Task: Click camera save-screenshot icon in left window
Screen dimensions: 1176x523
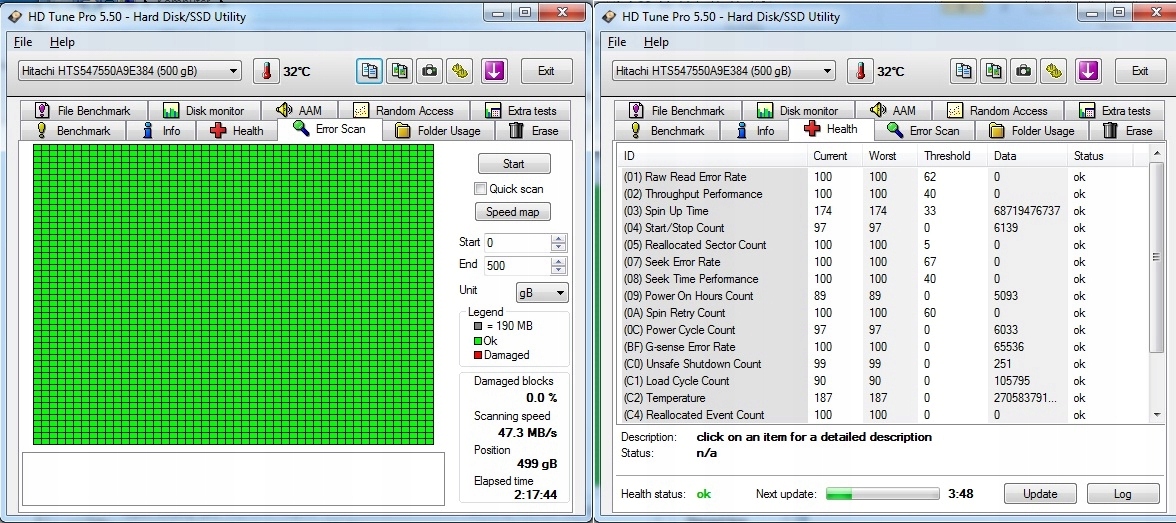Action: tap(430, 71)
